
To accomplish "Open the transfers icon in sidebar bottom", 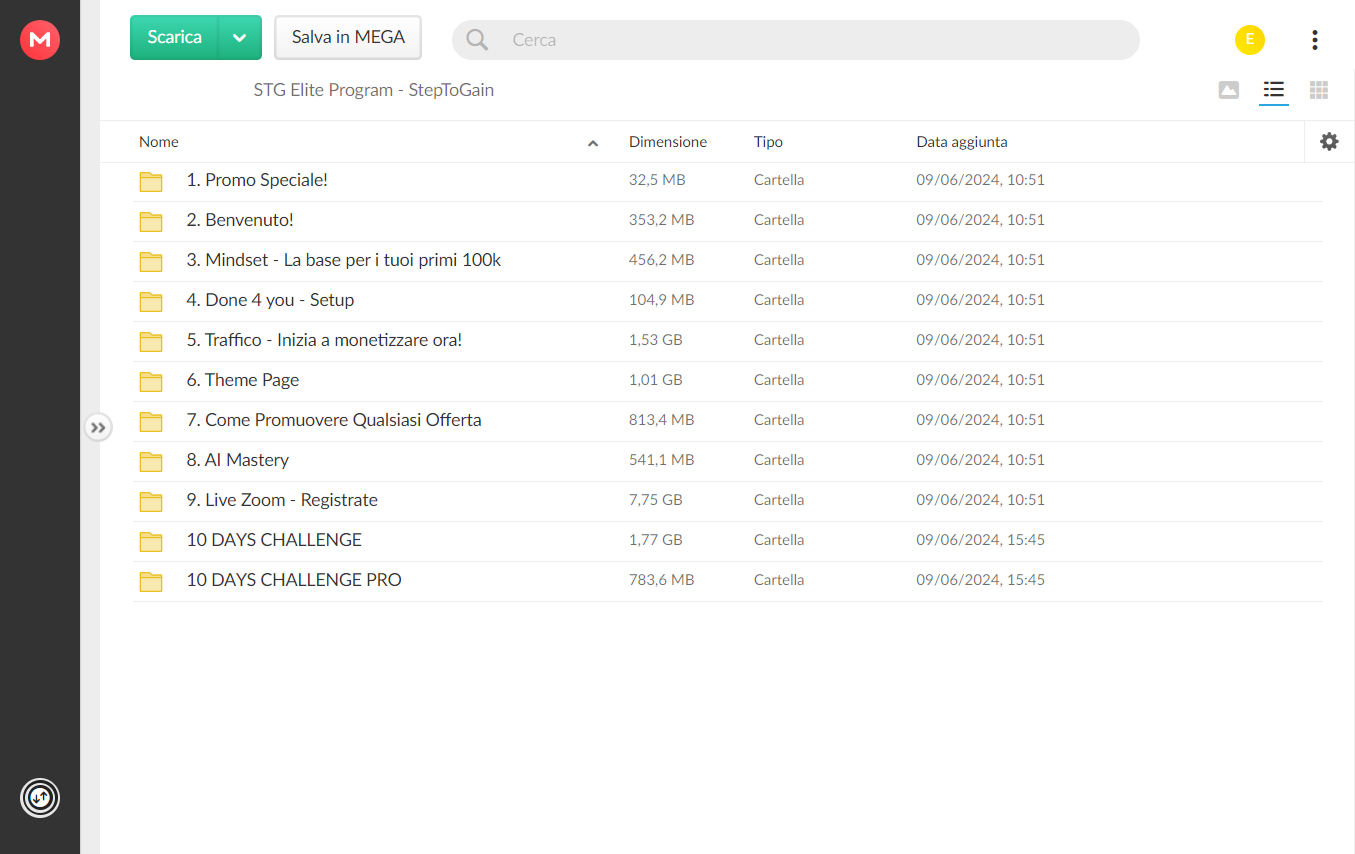I will (x=40, y=798).
